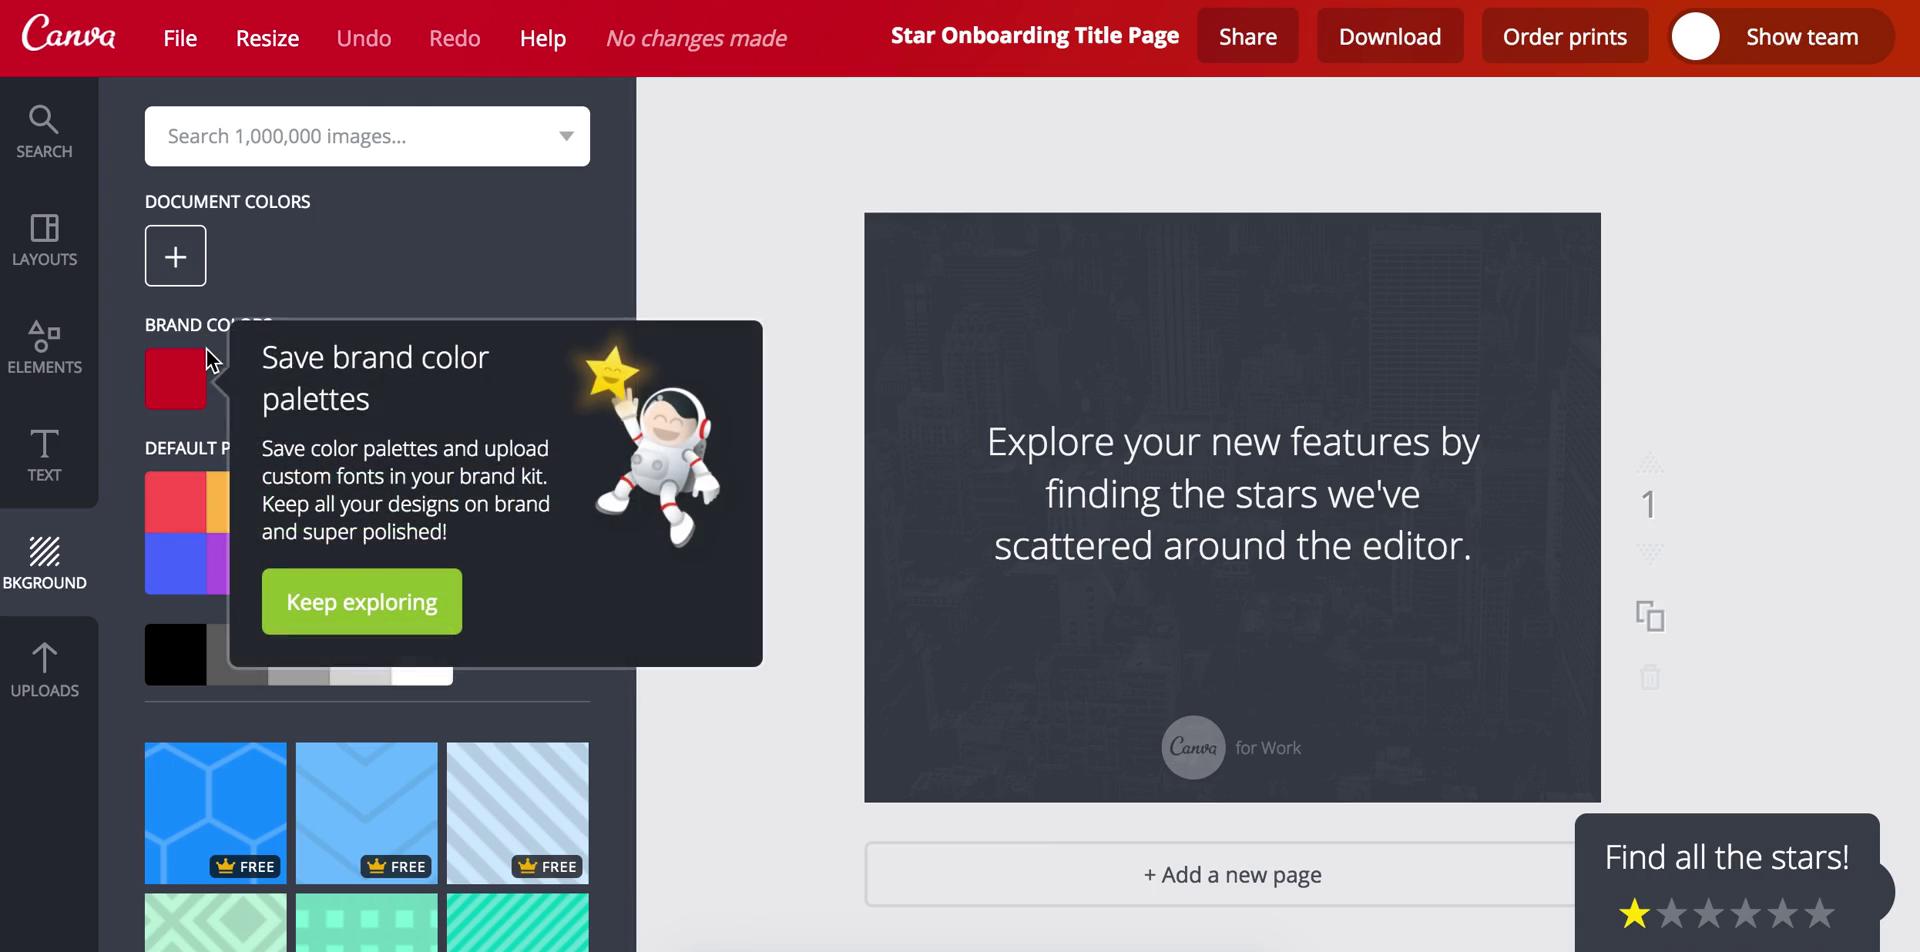The width and height of the screenshot is (1920, 952).
Task: Move page down arrow
Action: [1650, 552]
